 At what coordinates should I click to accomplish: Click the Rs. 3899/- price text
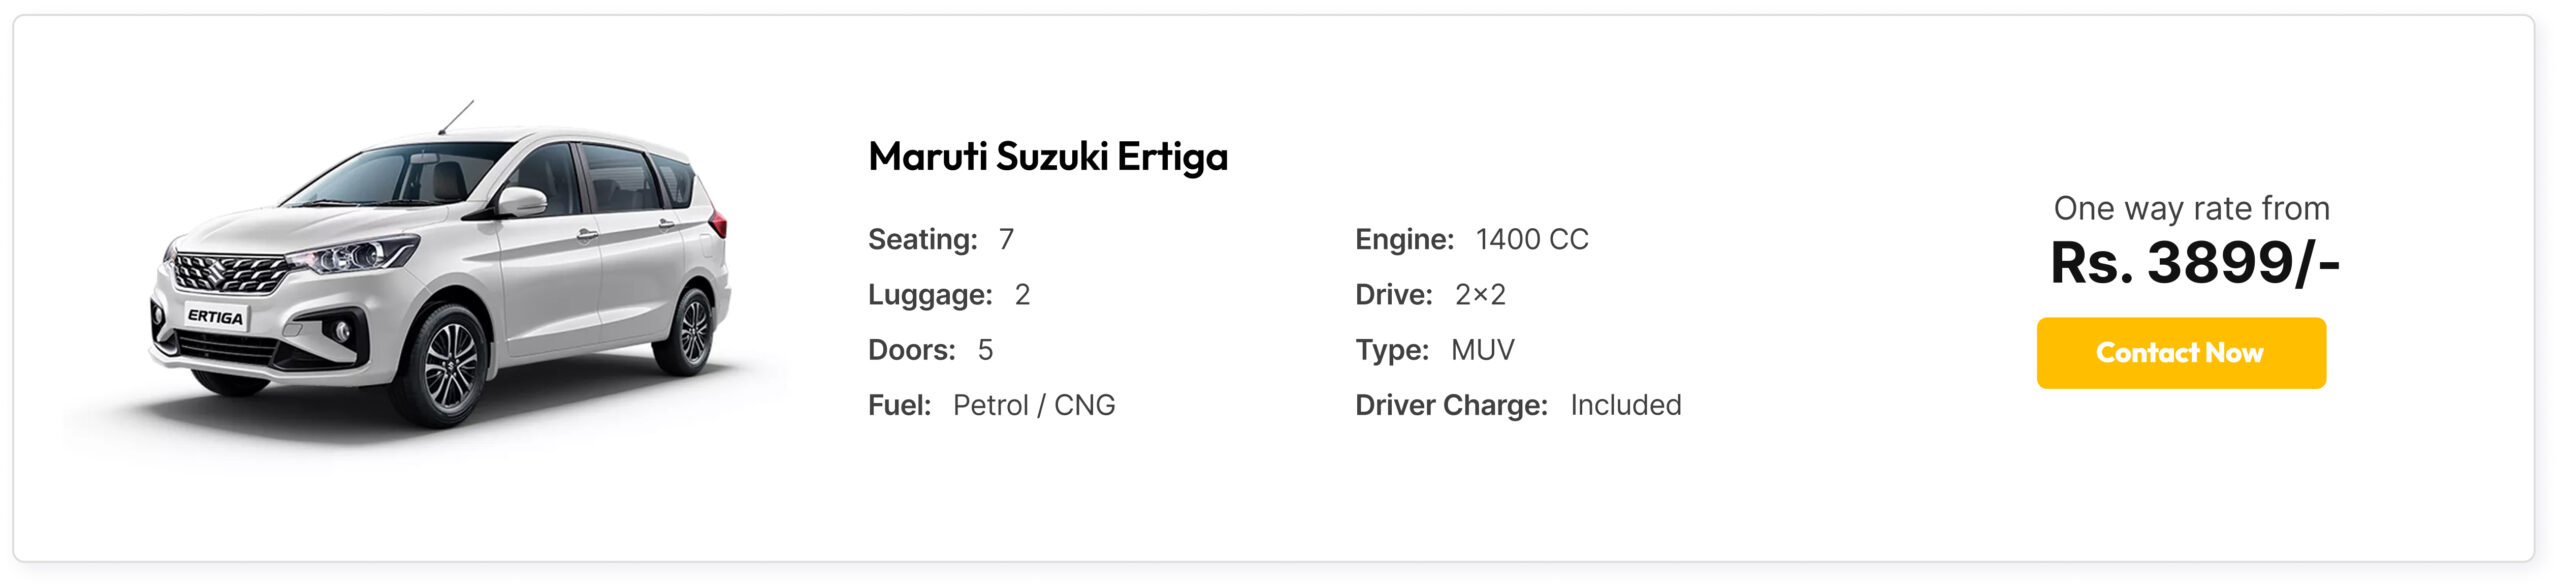pos(2194,263)
